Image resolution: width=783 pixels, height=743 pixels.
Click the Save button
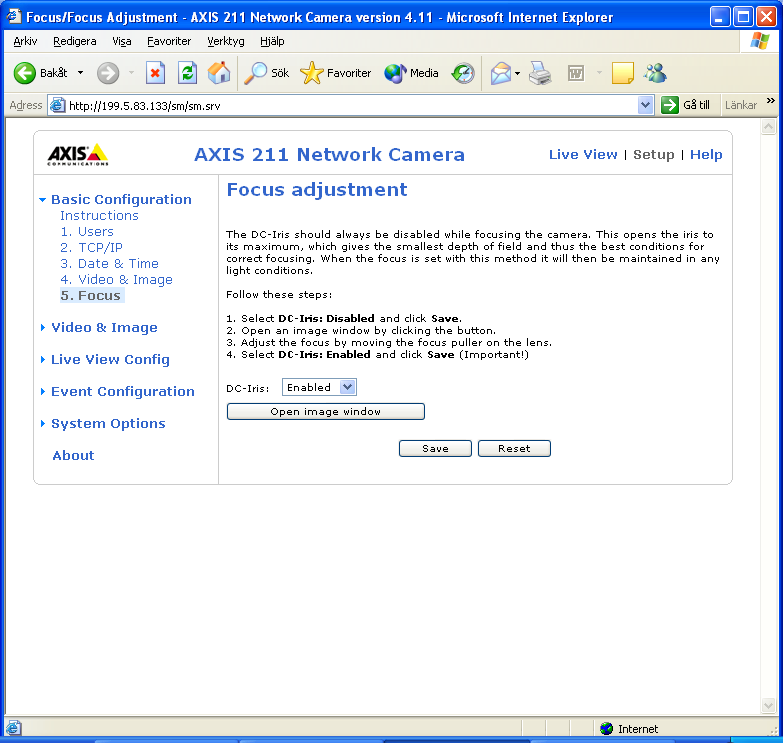click(x=435, y=448)
